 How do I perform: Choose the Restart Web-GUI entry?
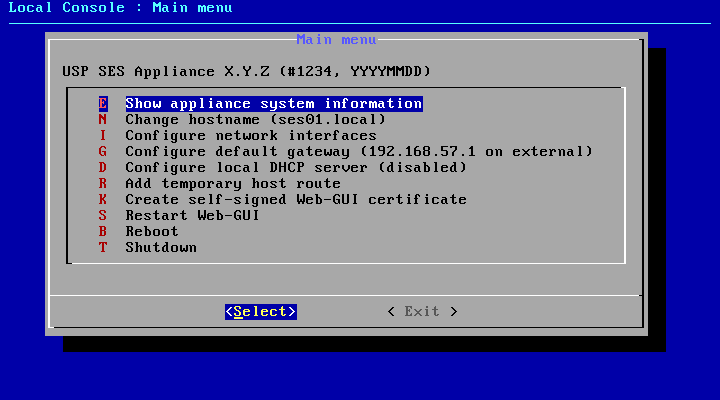click(x=192, y=216)
